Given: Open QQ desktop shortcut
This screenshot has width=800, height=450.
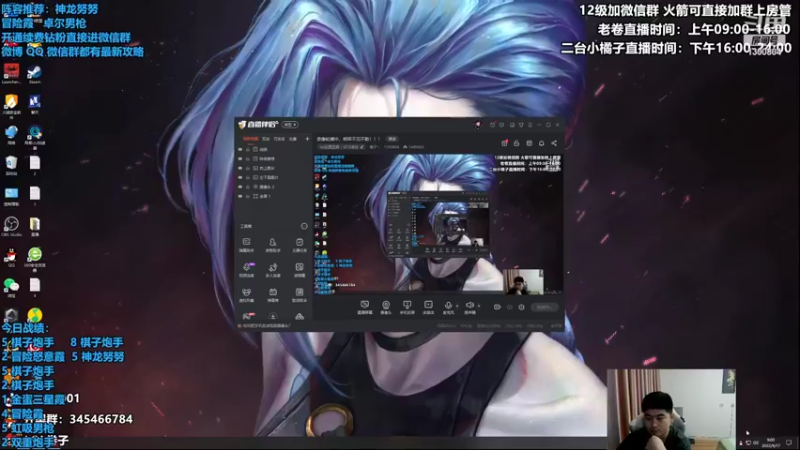Looking at the screenshot, I should tap(11, 257).
